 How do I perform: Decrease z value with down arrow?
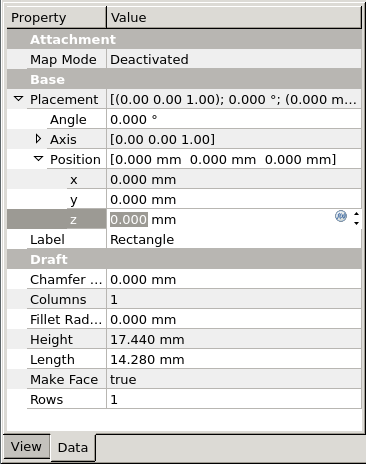point(356,223)
